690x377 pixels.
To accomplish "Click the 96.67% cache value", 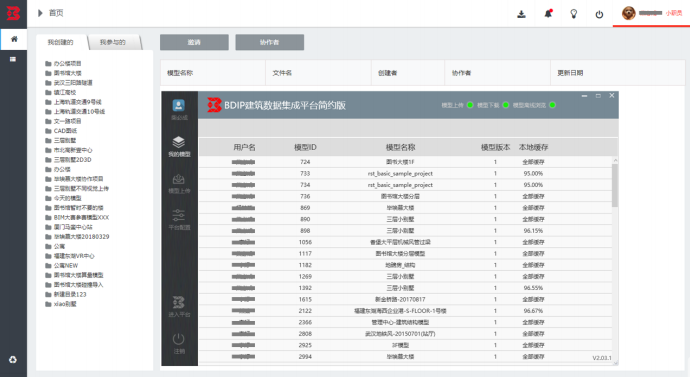I will pos(533,311).
